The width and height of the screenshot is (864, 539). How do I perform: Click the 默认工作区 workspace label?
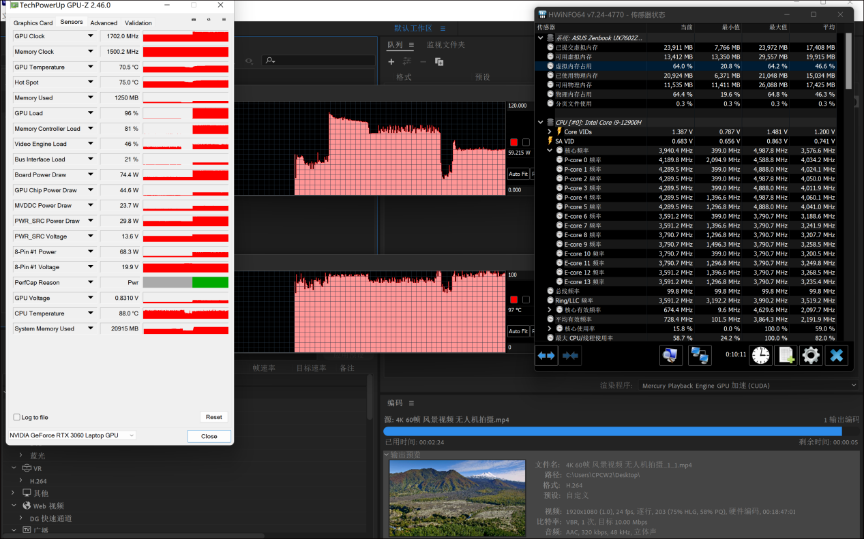point(413,28)
